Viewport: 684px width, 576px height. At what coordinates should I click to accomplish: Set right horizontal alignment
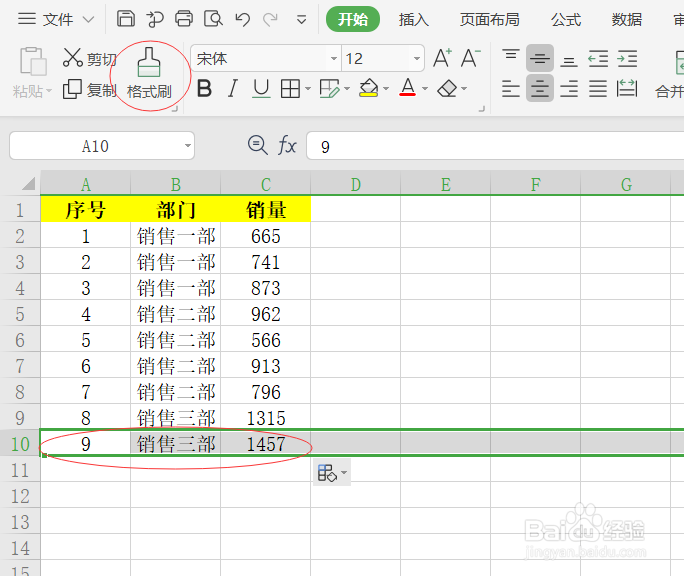[x=569, y=89]
